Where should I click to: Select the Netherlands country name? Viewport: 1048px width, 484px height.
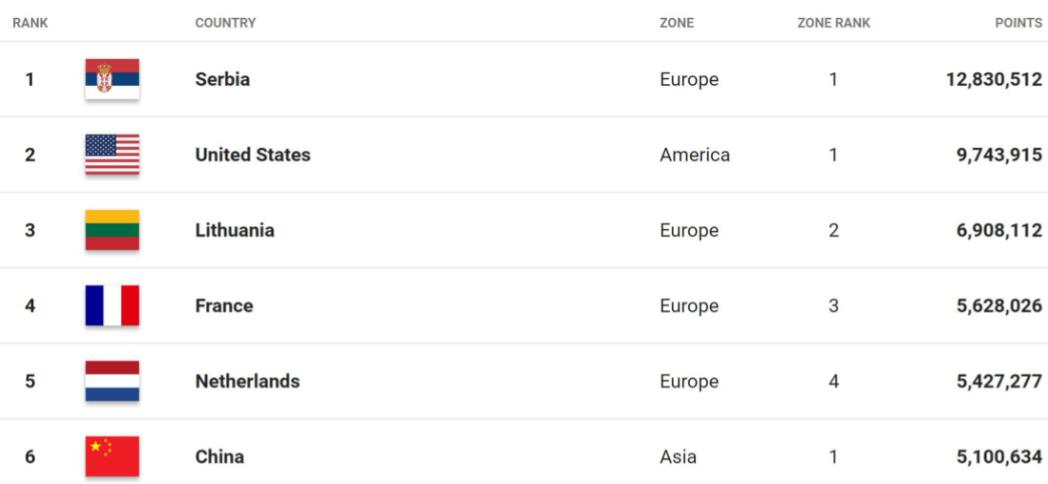coord(247,381)
